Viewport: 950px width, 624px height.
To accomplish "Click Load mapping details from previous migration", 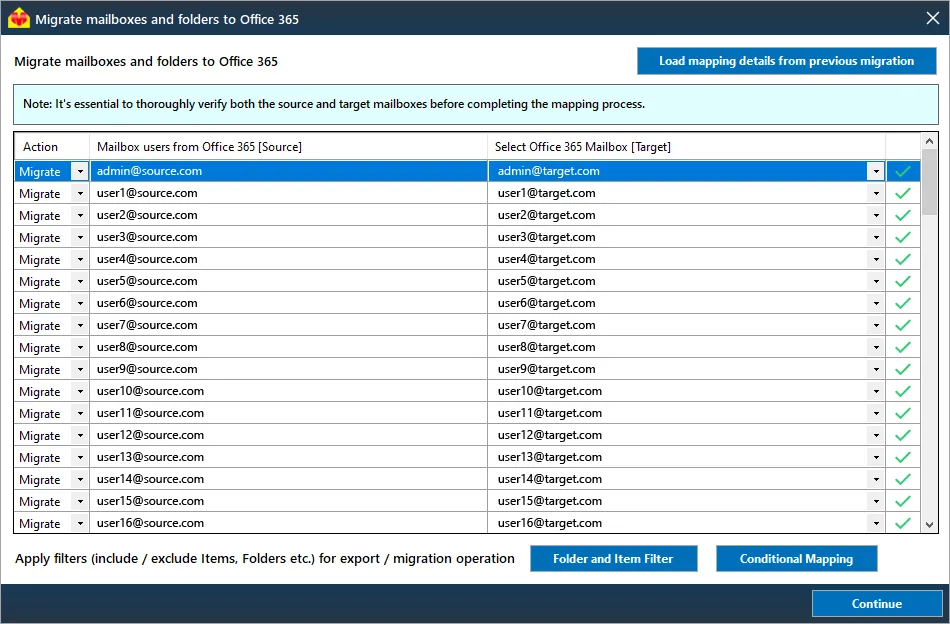I will click(x=786, y=61).
